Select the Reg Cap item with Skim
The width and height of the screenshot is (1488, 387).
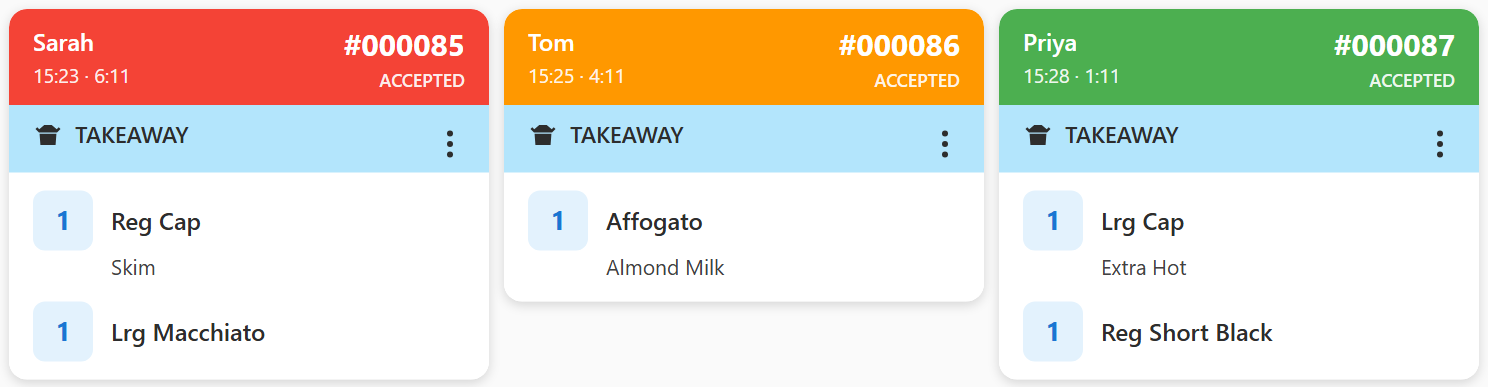point(249,235)
